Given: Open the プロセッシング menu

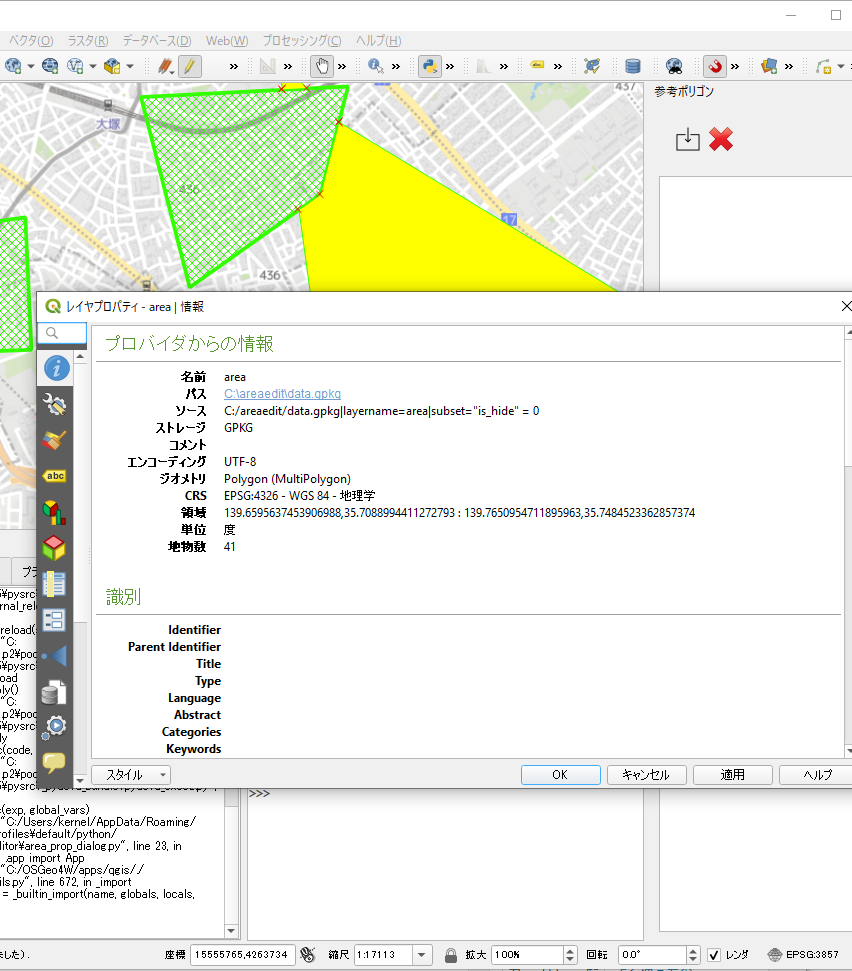Looking at the screenshot, I should point(301,41).
